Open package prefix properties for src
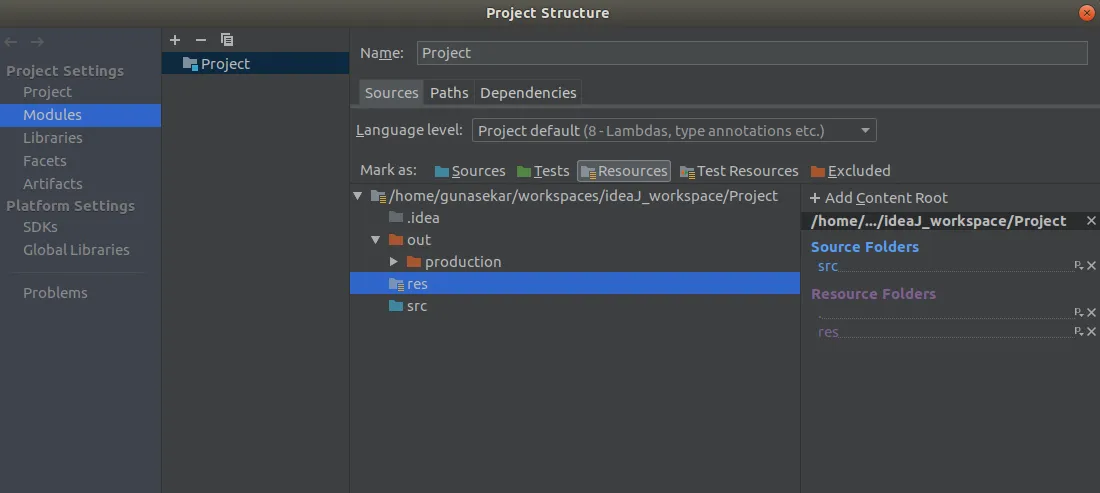 pos(1078,266)
